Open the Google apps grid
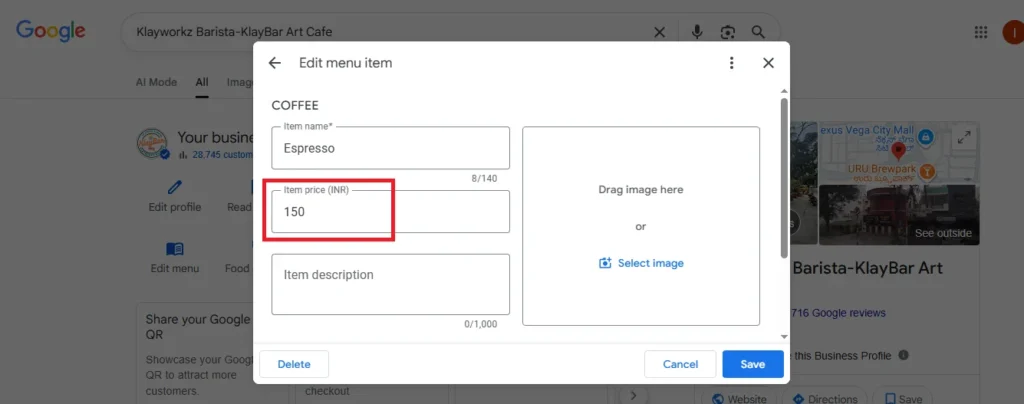The width and height of the screenshot is (1024, 404). pos(980,33)
